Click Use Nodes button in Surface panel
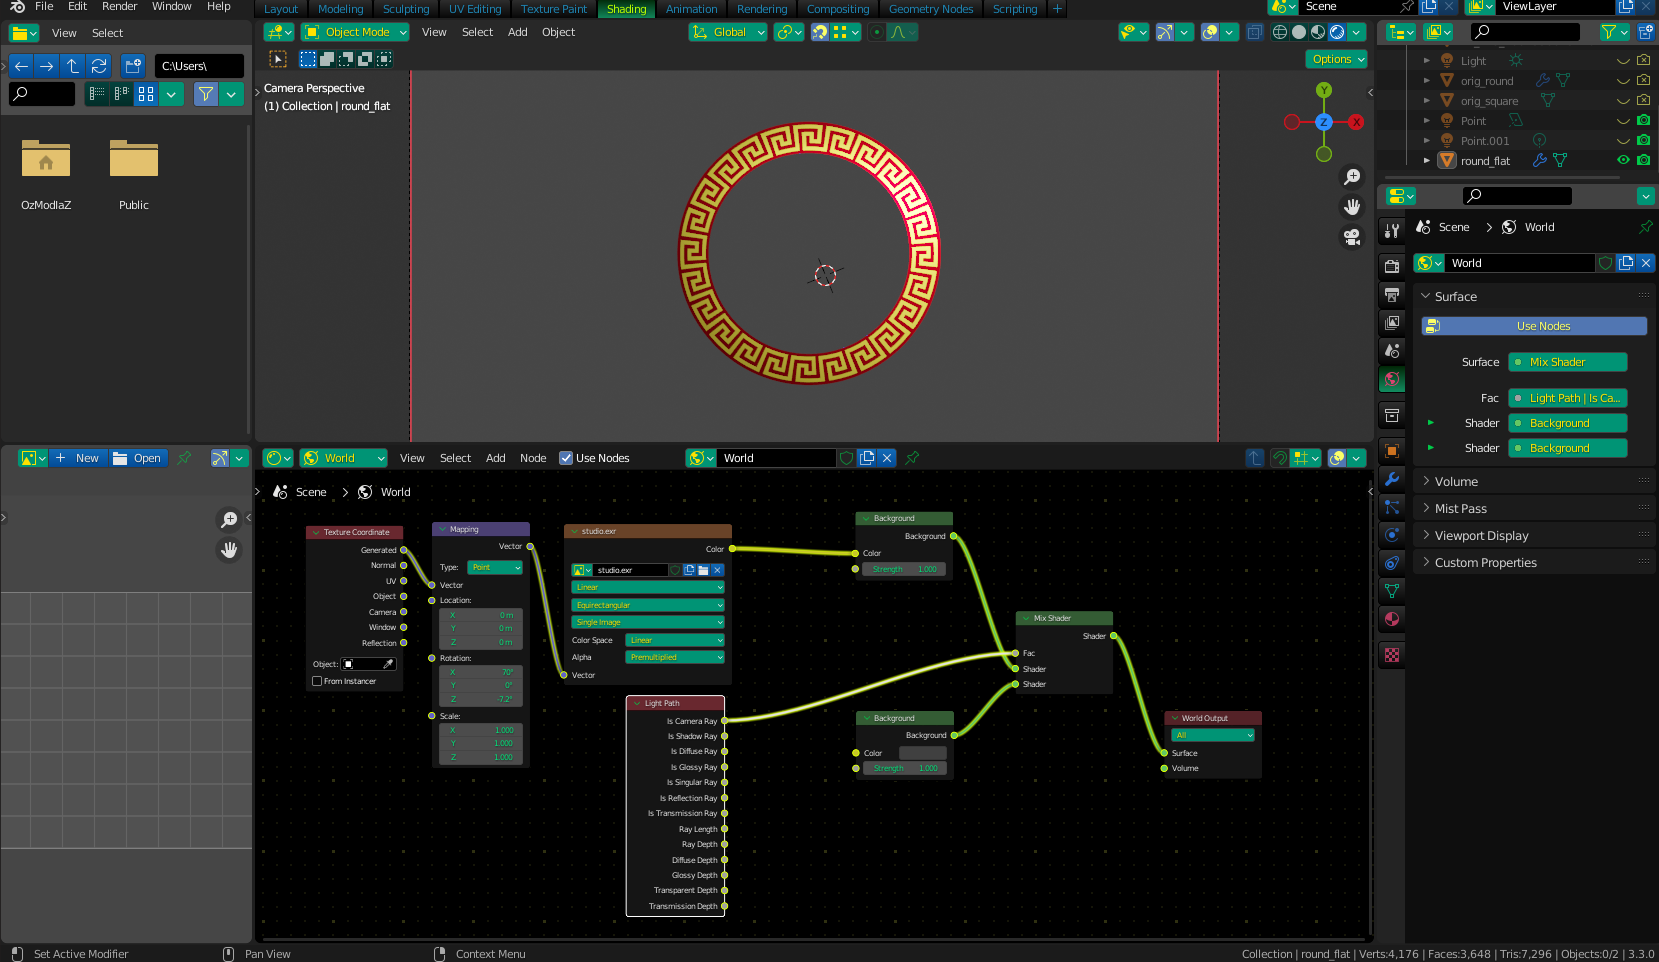Viewport: 1659px width, 962px height. coord(1534,326)
